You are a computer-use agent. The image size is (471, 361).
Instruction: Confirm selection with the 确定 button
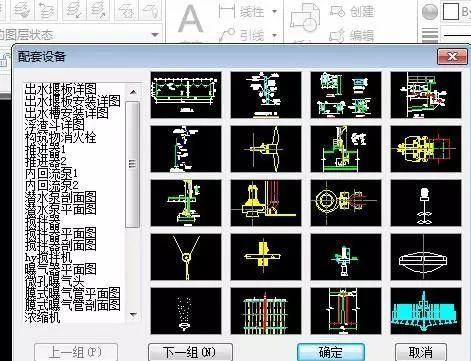click(331, 352)
